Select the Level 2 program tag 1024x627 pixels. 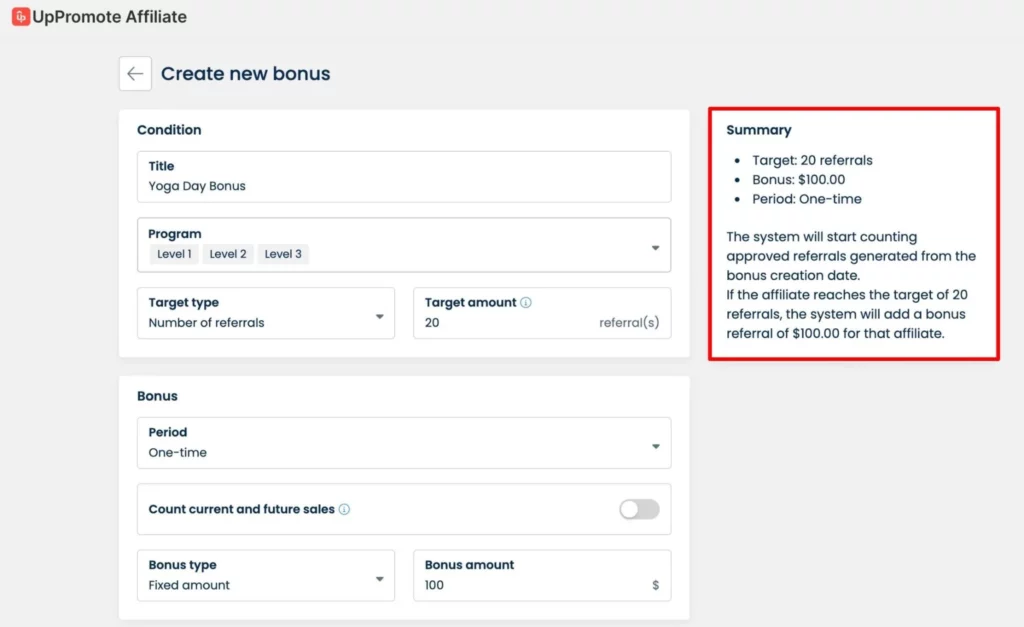pyautogui.click(x=228, y=254)
